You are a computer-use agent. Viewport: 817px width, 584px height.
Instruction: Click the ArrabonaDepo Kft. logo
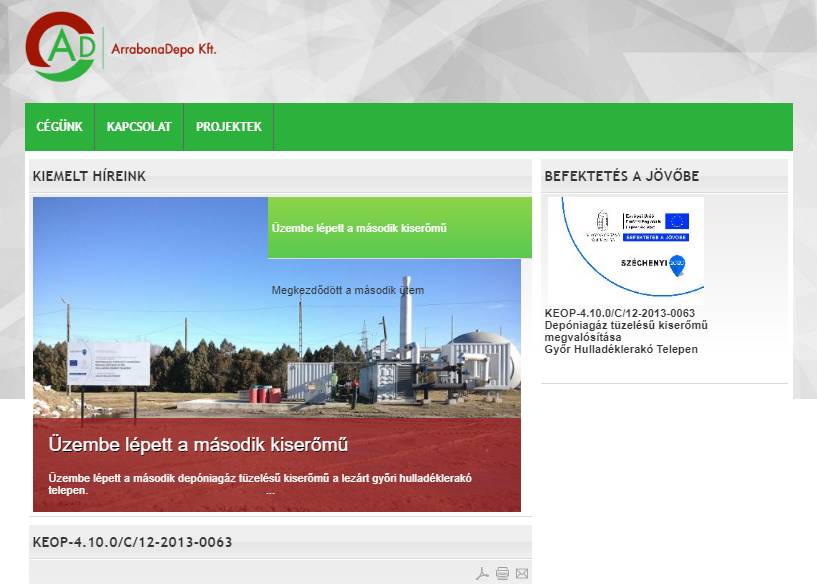tap(121, 47)
